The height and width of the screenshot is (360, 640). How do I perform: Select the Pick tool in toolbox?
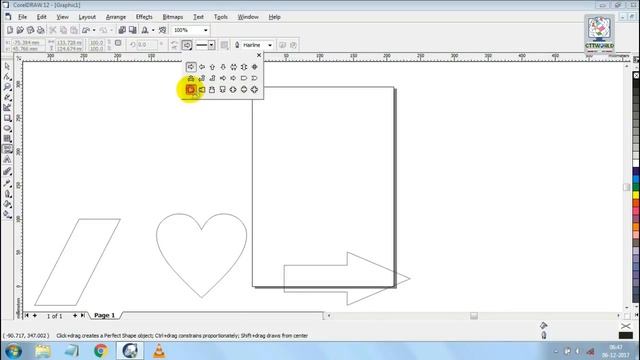[x=7, y=66]
